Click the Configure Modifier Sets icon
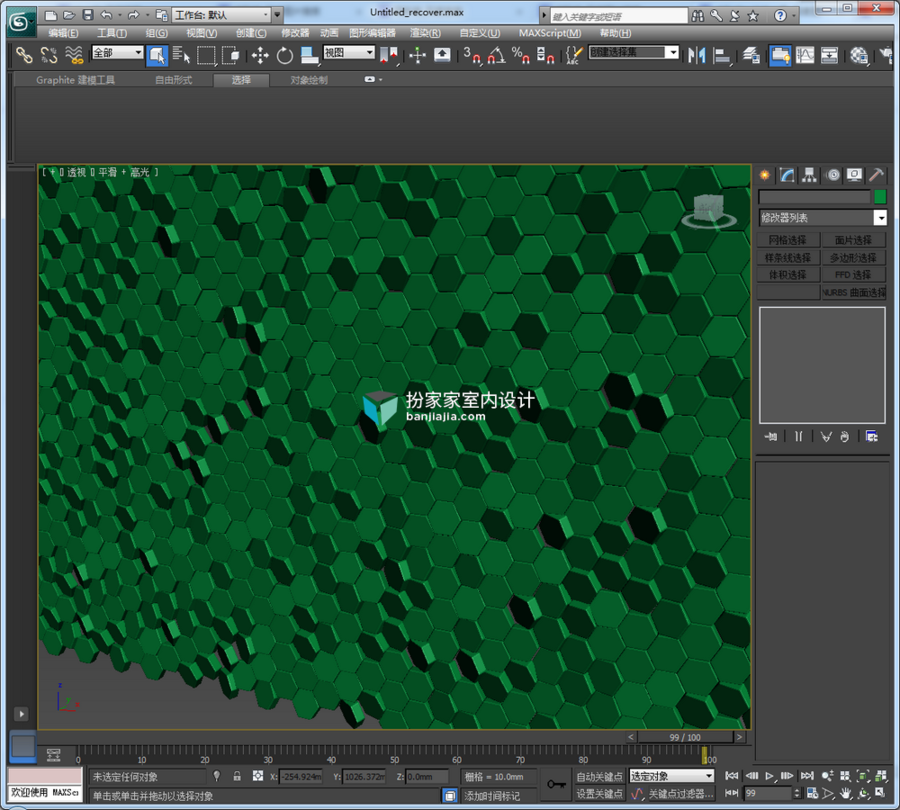 [871, 437]
